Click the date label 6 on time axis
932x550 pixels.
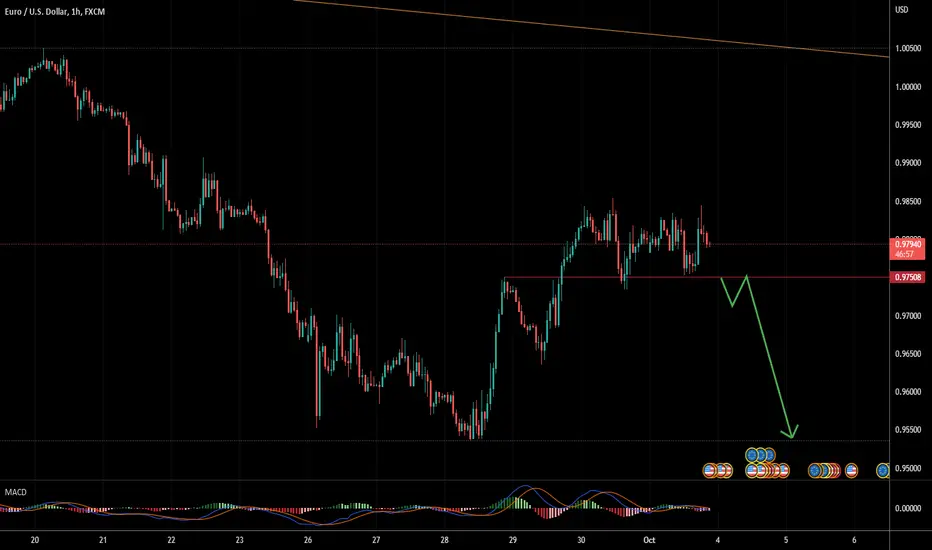(x=854, y=540)
